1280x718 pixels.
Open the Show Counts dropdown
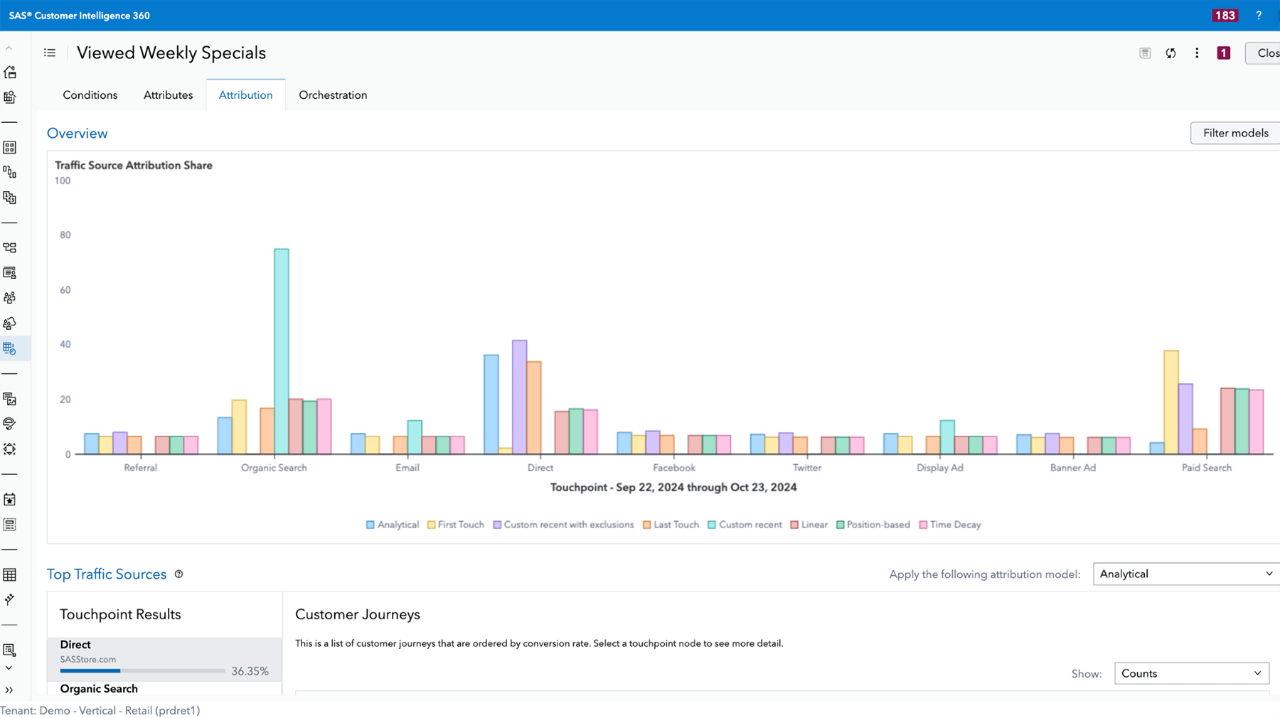point(1191,674)
